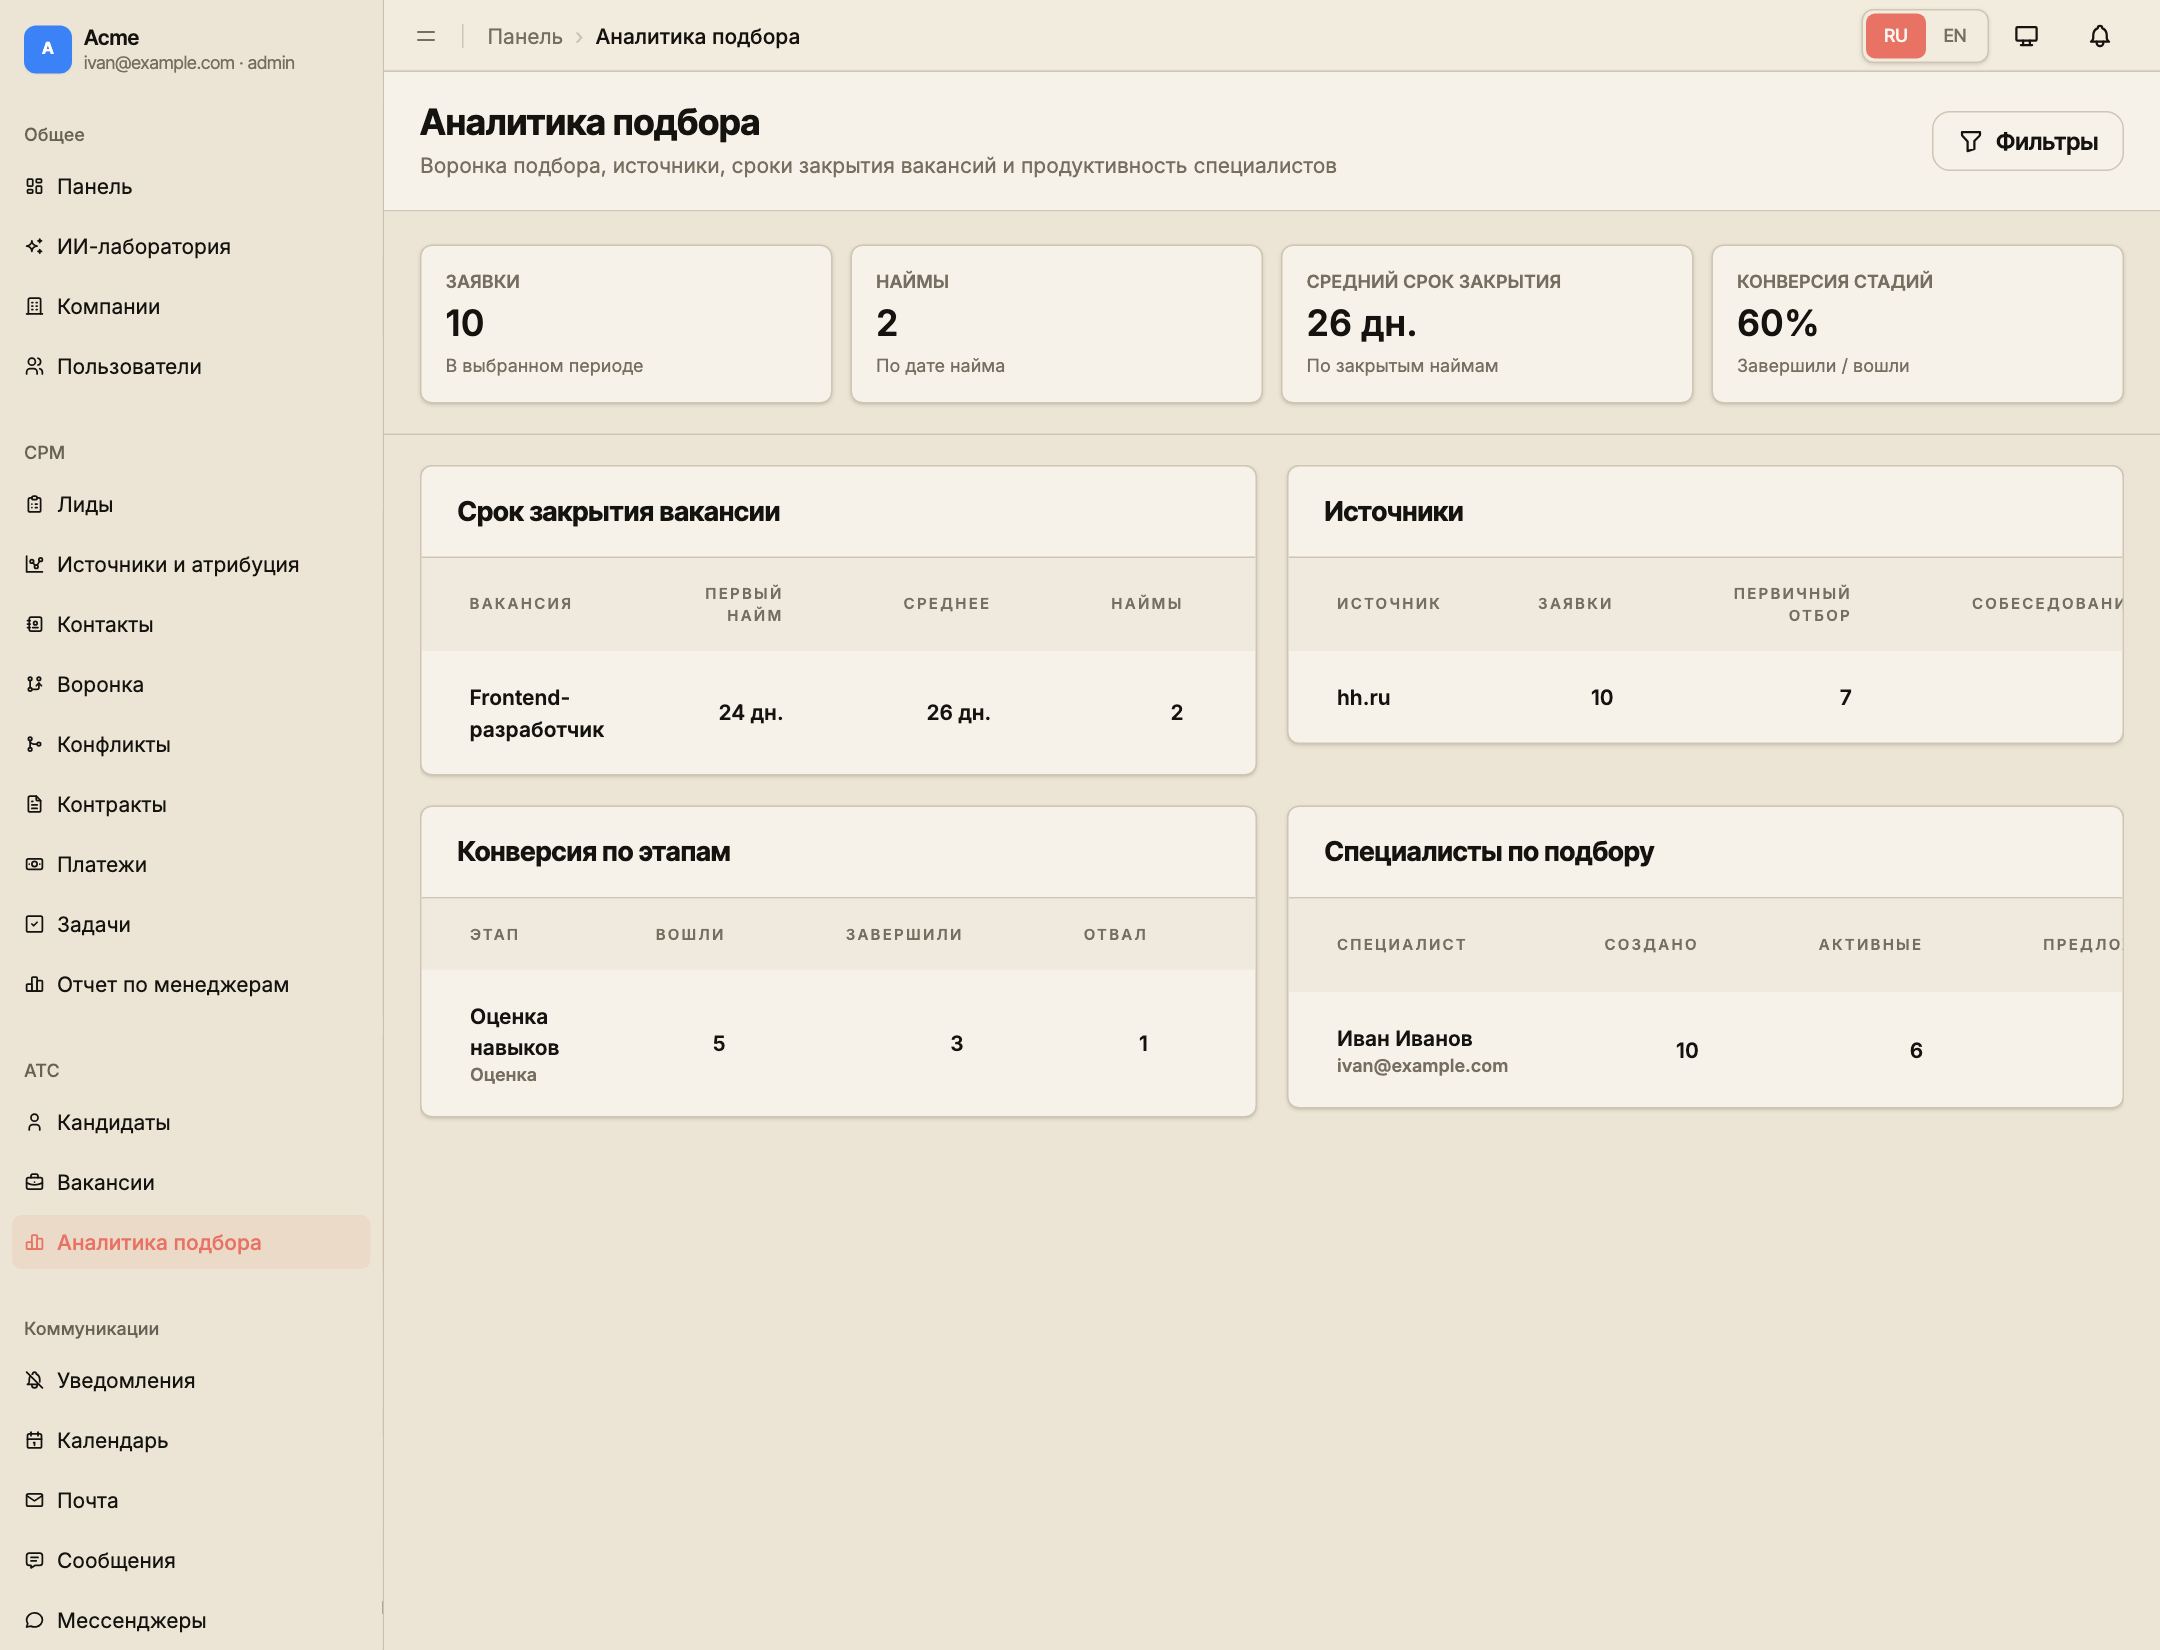Click the Оценка навыков stage row
Viewport: 2160px width, 1650px height.
coord(838,1043)
